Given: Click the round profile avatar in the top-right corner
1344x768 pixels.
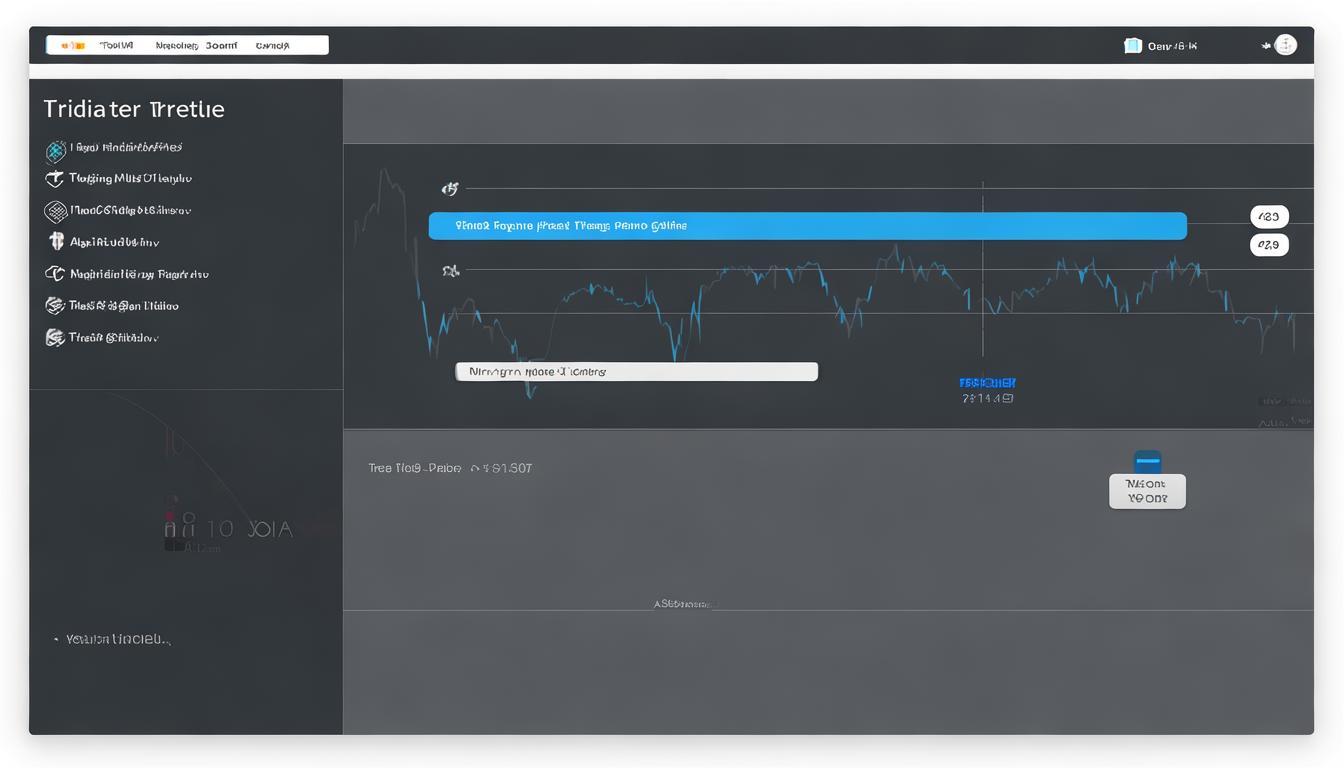Looking at the screenshot, I should [1285, 45].
